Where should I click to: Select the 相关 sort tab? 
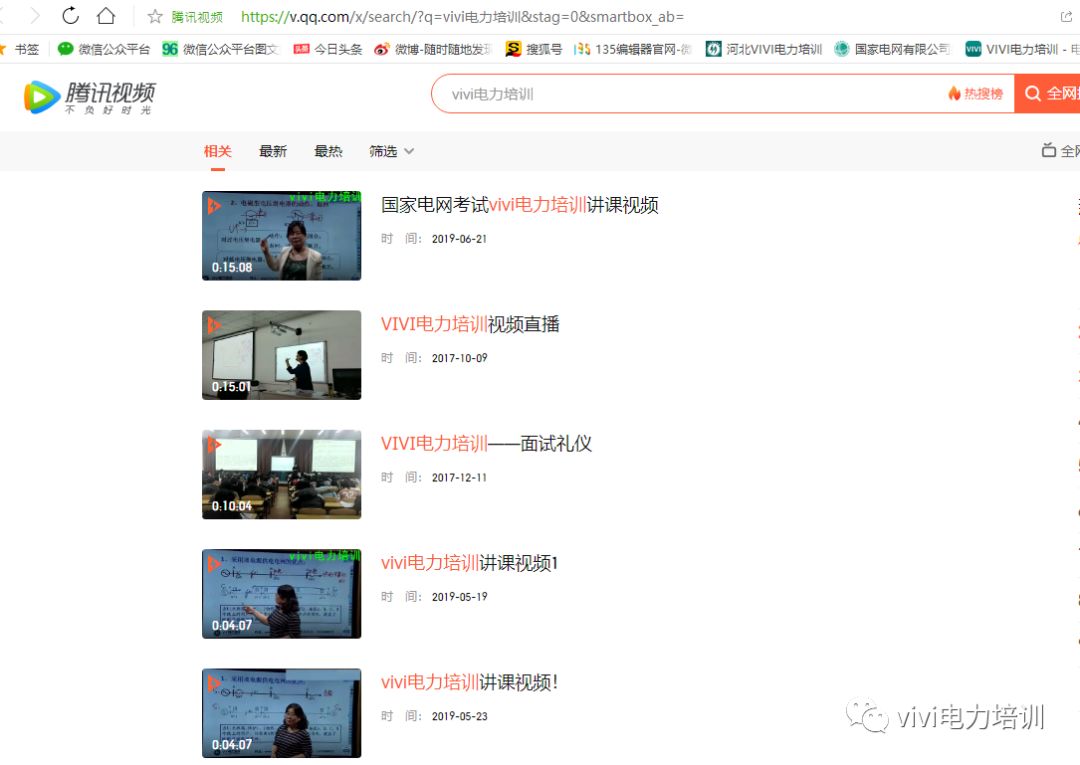click(218, 151)
